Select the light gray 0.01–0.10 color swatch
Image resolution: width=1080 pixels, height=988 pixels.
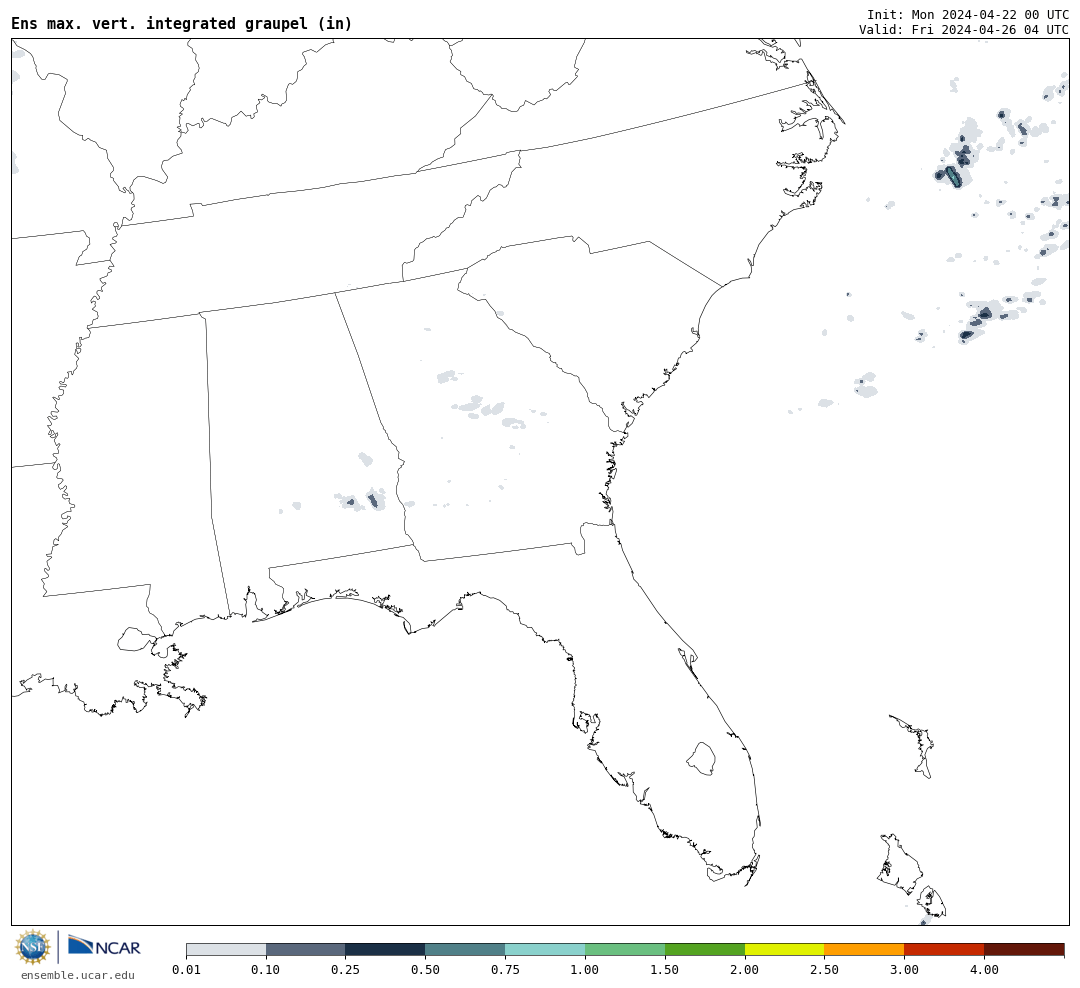(226, 950)
